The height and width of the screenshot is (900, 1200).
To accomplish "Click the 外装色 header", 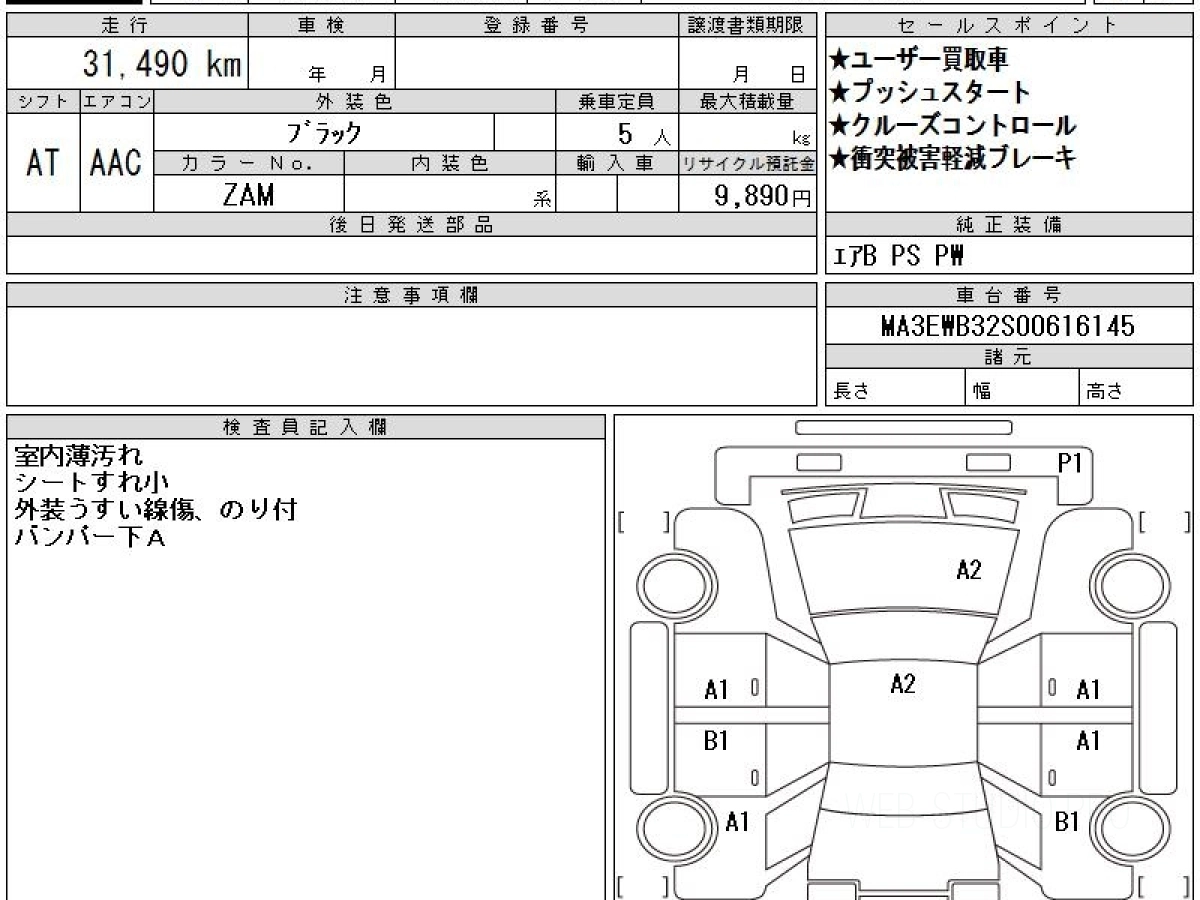I will [355, 101].
